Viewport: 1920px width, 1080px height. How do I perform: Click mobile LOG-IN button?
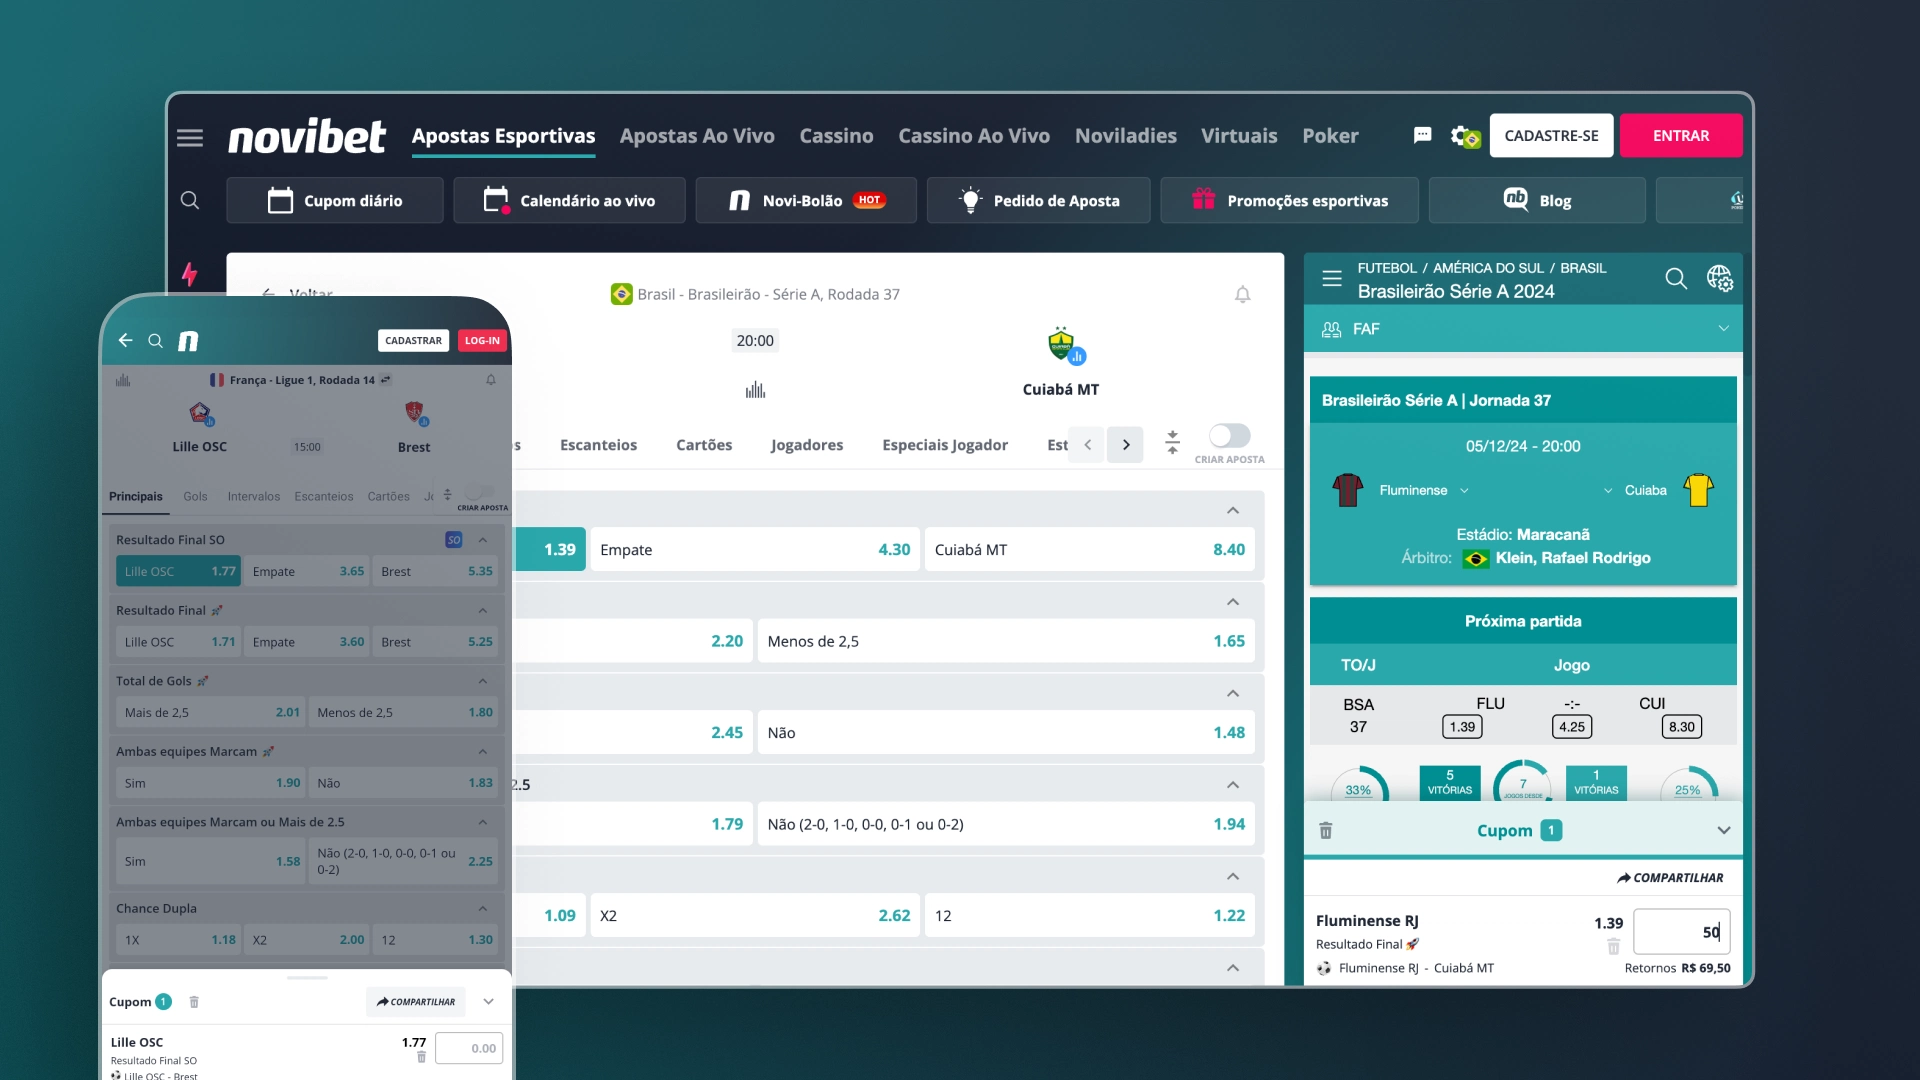482,340
